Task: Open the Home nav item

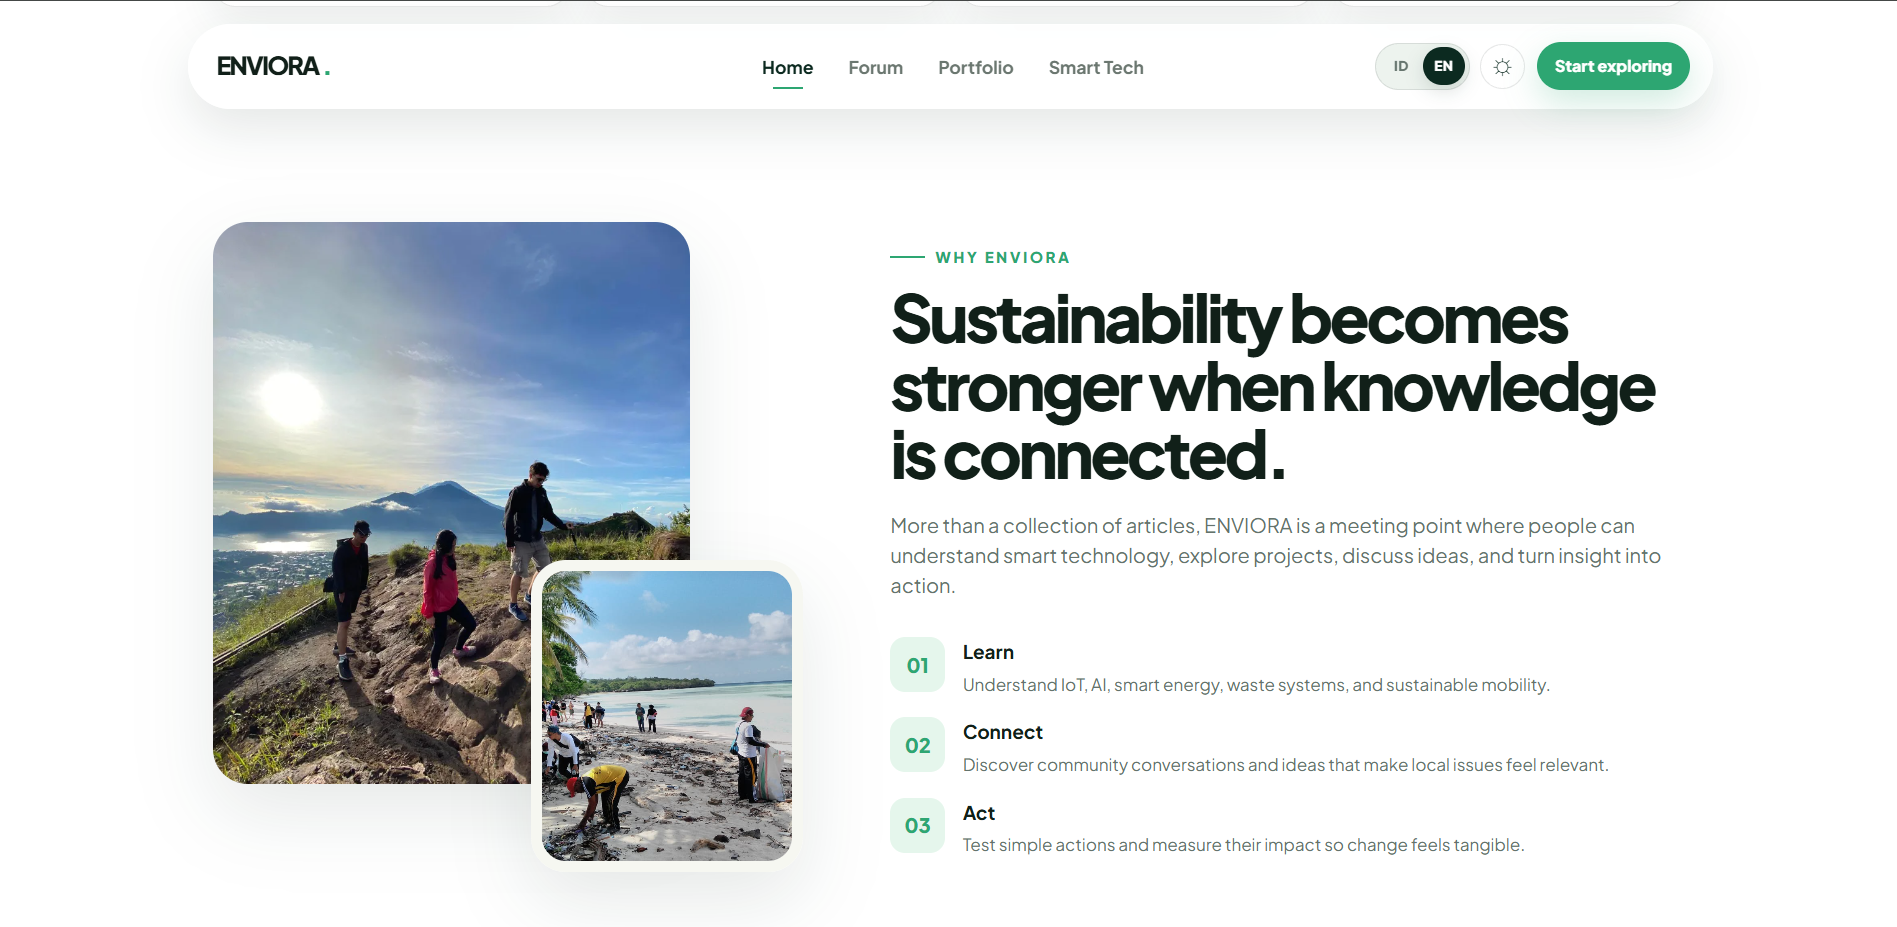Action: (x=787, y=67)
